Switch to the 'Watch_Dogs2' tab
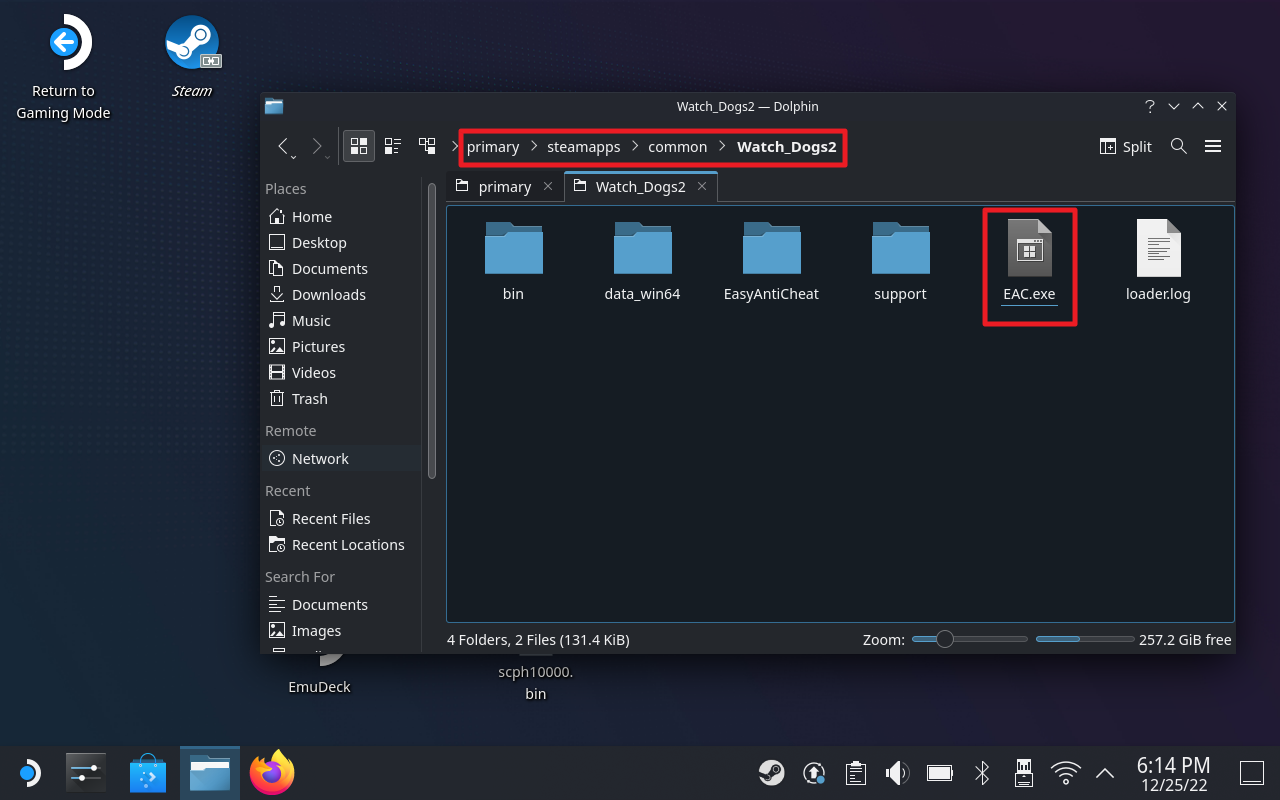 [641, 187]
